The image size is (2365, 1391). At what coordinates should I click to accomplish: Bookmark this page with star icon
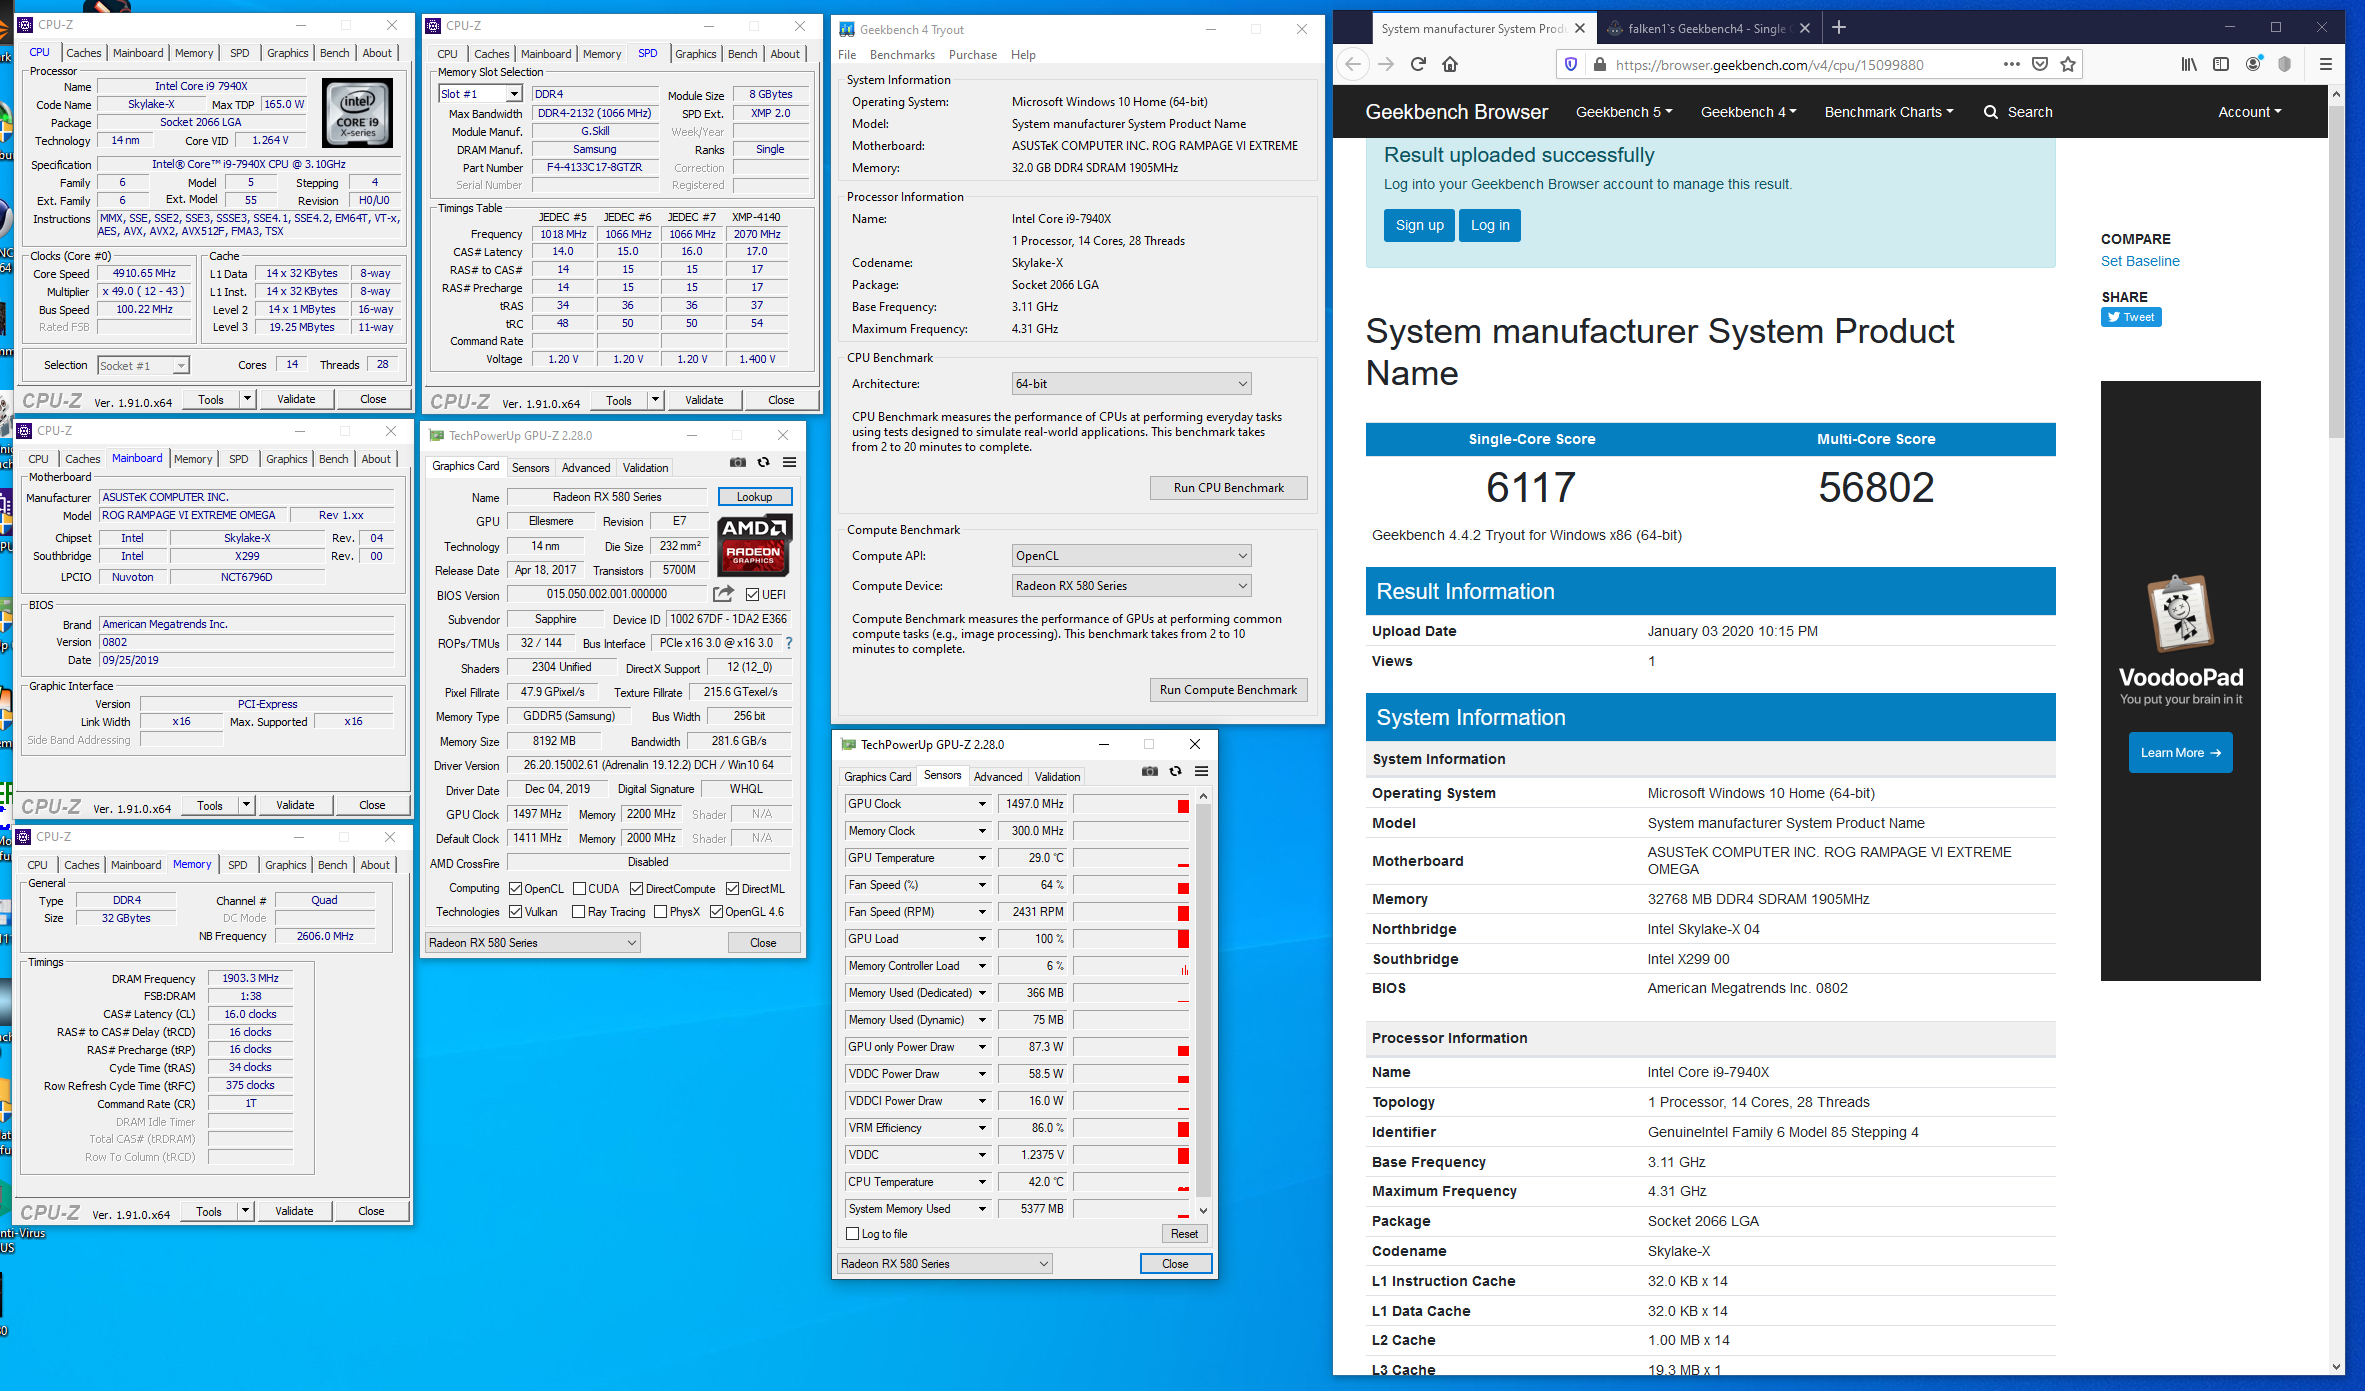tap(2069, 64)
